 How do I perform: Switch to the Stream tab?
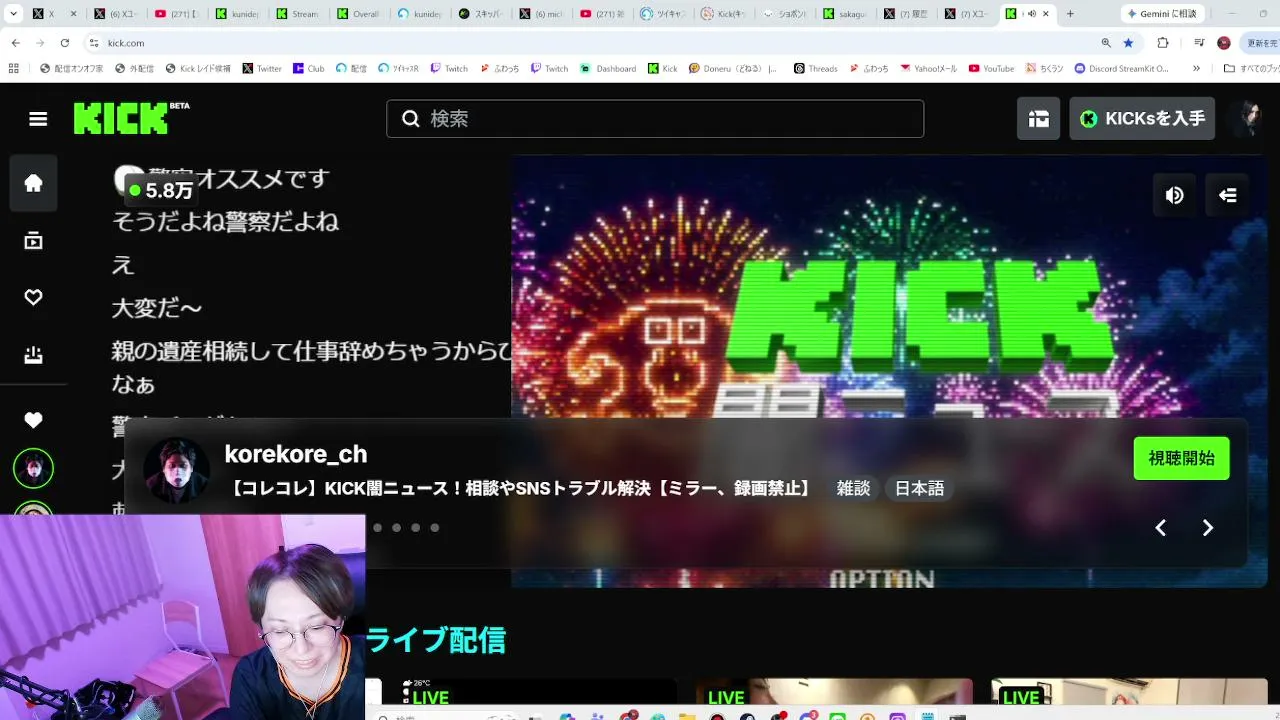[297, 14]
